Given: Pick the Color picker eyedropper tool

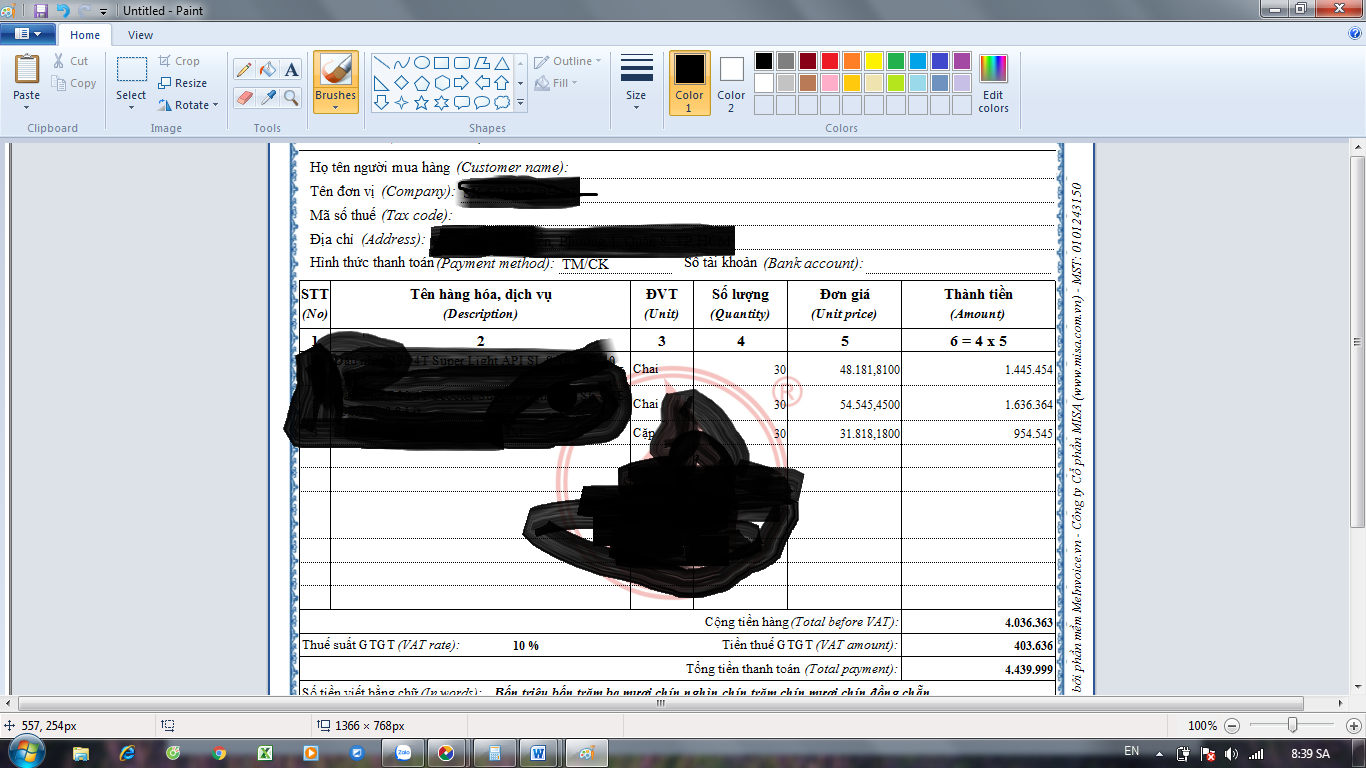Looking at the screenshot, I should click(x=267, y=97).
